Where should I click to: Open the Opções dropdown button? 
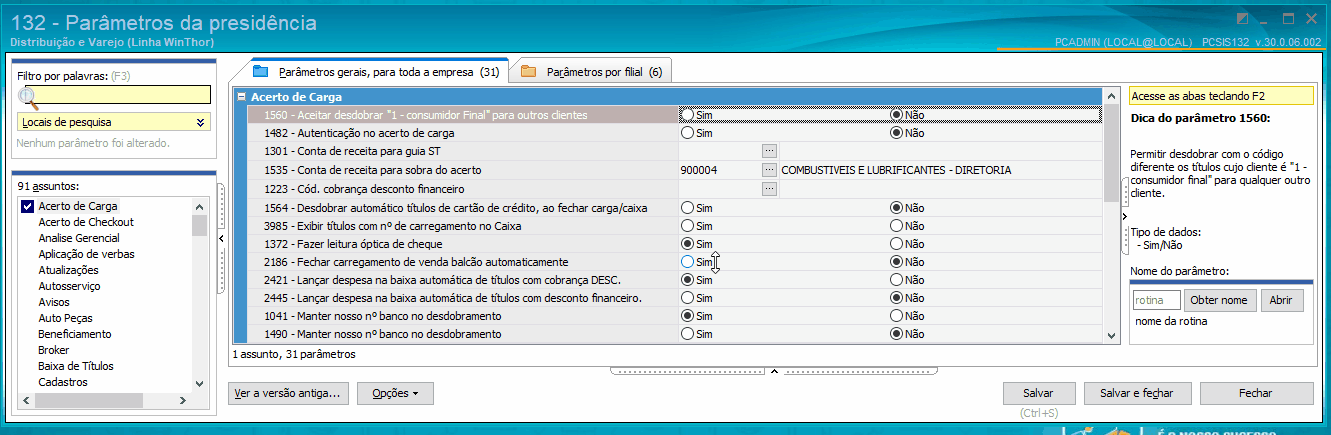(x=395, y=394)
